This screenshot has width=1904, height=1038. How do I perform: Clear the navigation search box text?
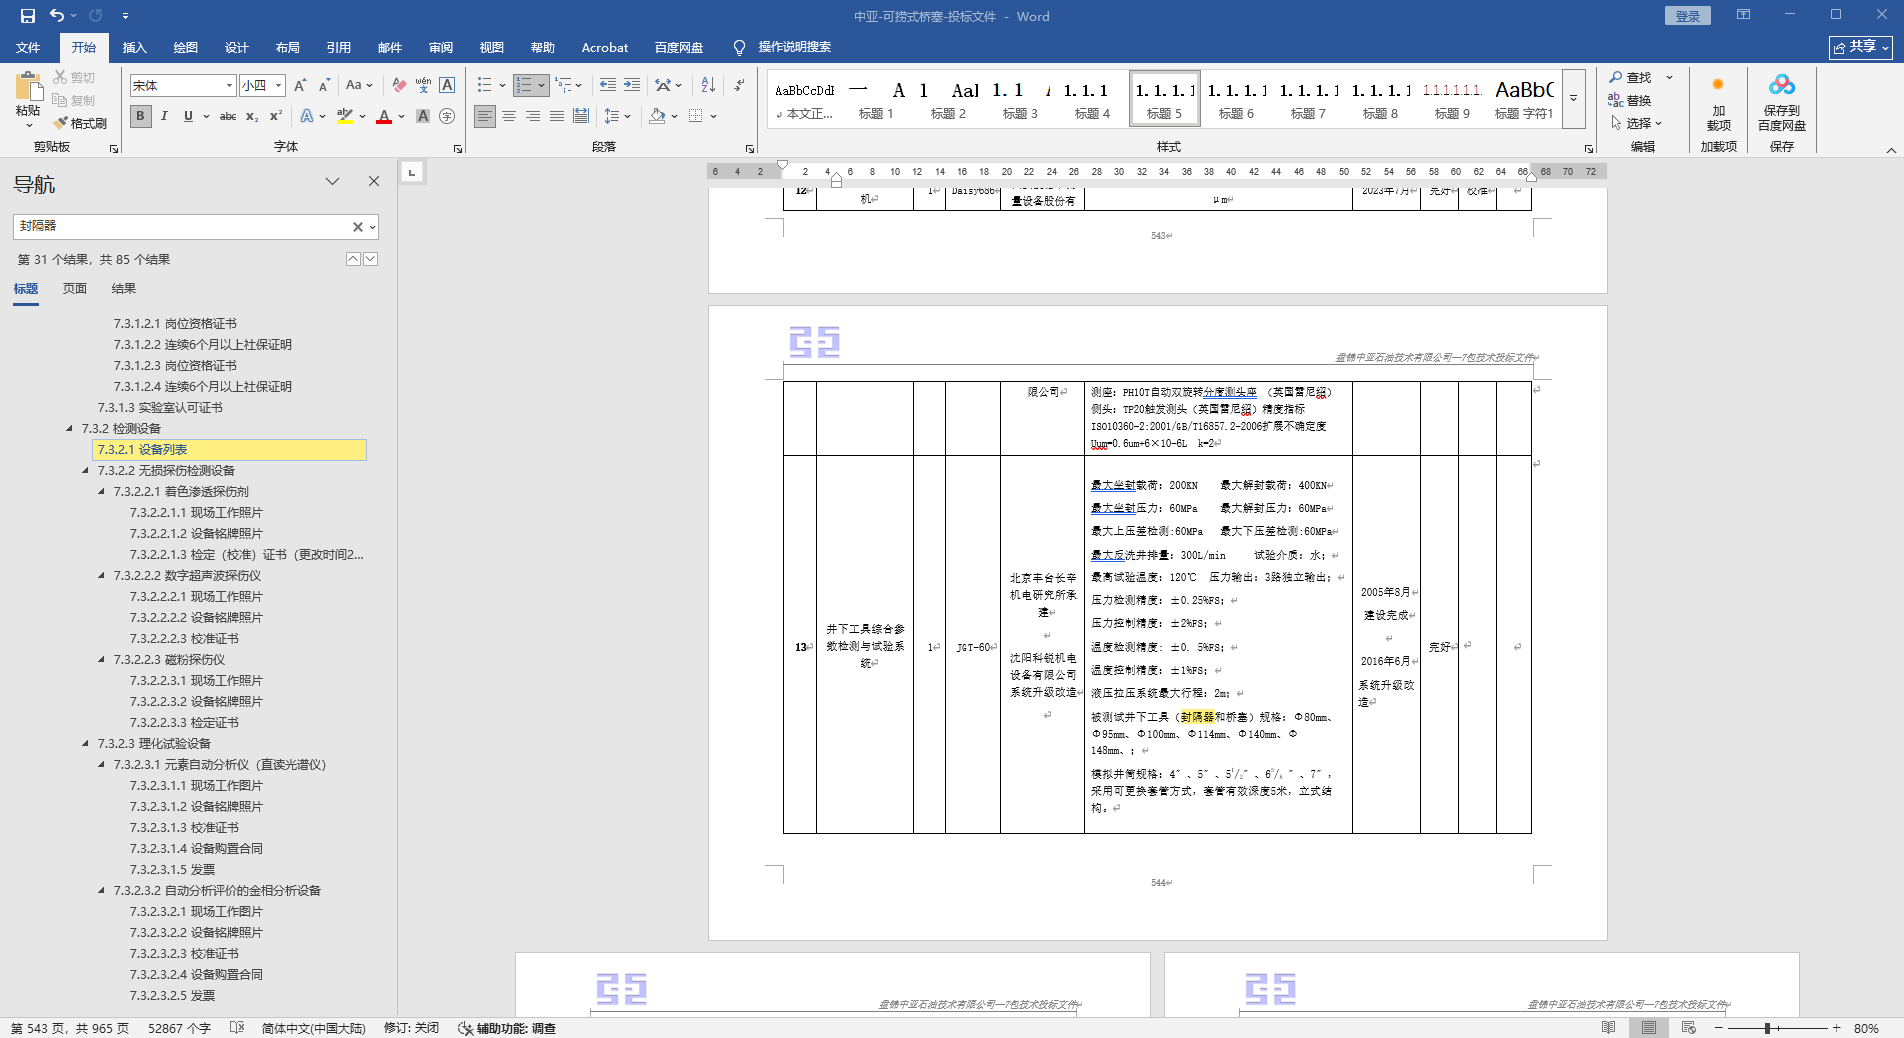point(357,227)
